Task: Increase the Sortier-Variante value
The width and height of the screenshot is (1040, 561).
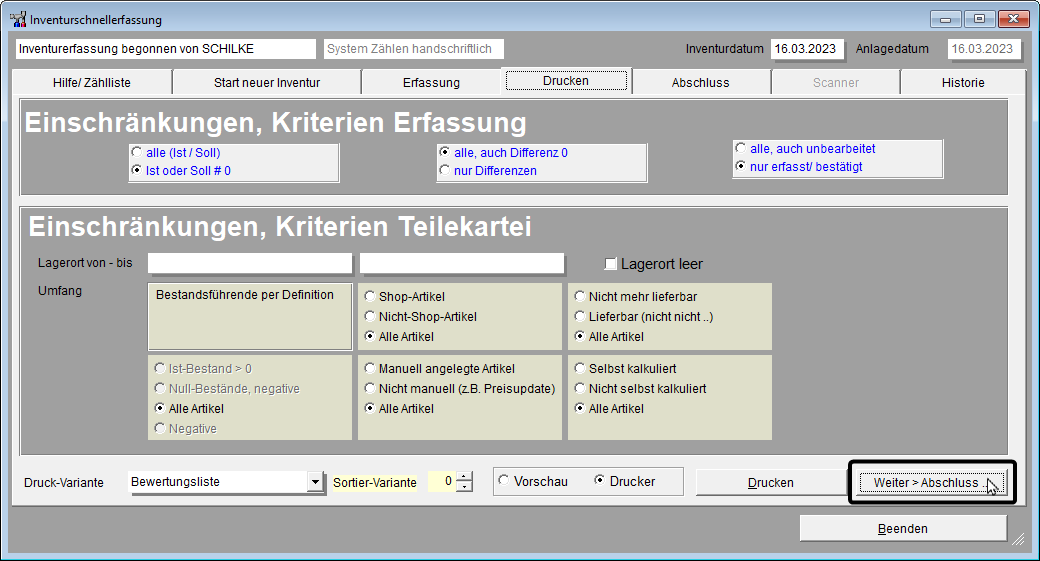Action: pos(465,477)
